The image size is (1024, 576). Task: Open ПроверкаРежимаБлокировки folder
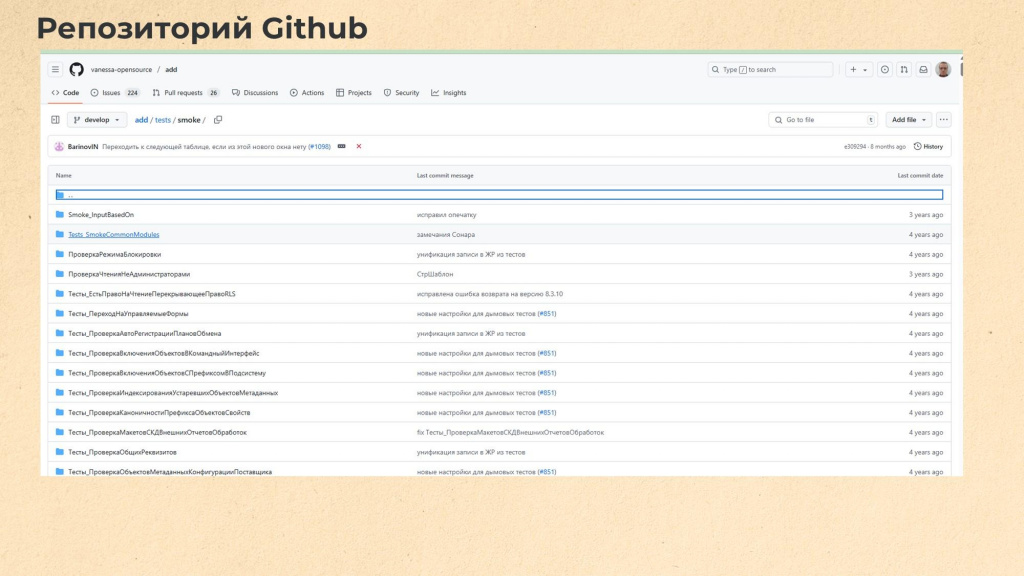click(114, 254)
